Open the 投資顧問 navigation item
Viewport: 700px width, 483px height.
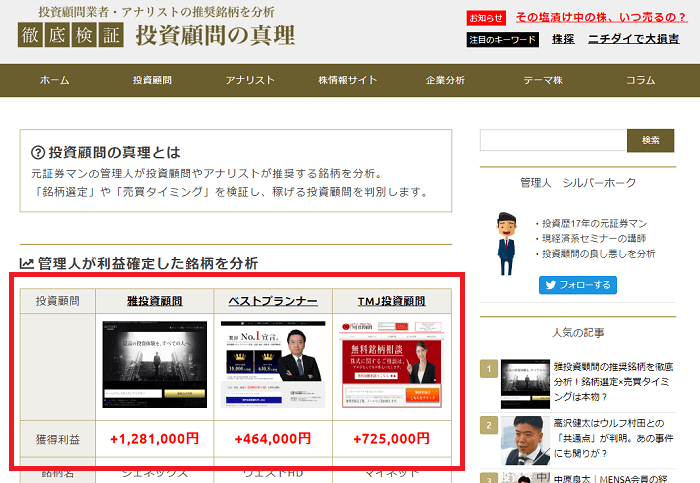[x=152, y=80]
